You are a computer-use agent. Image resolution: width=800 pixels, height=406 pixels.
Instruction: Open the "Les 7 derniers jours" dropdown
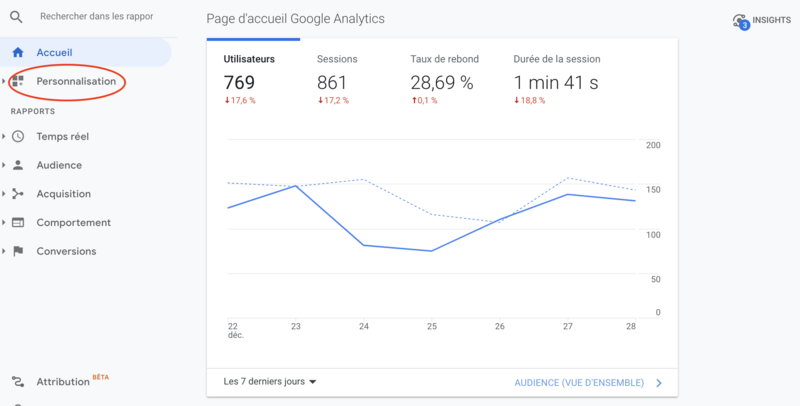(x=270, y=382)
